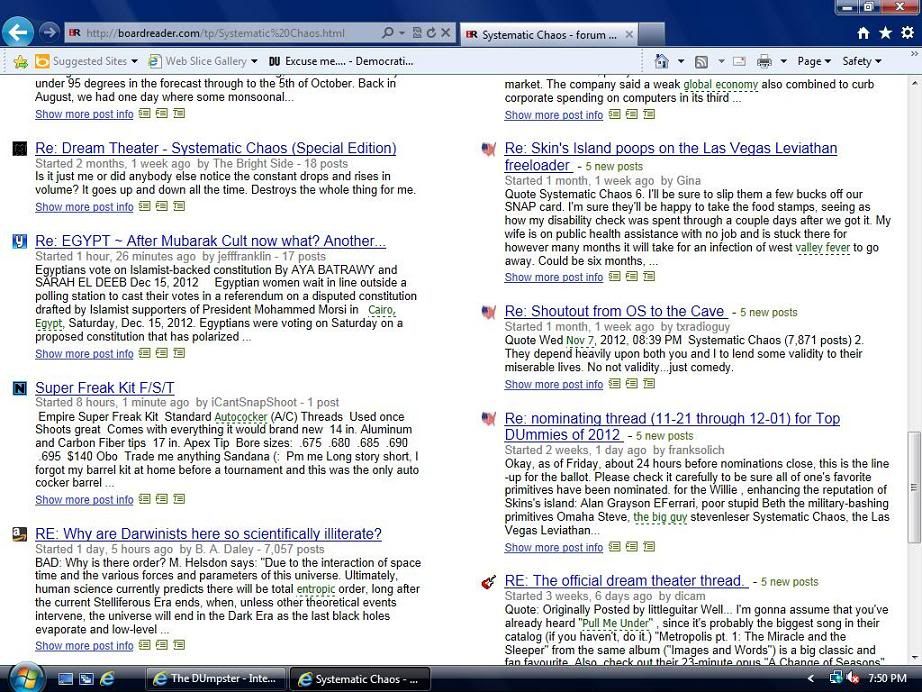Open Why are Darwinists scientifically illiterate post
Image resolution: width=922 pixels, height=692 pixels.
(208, 534)
